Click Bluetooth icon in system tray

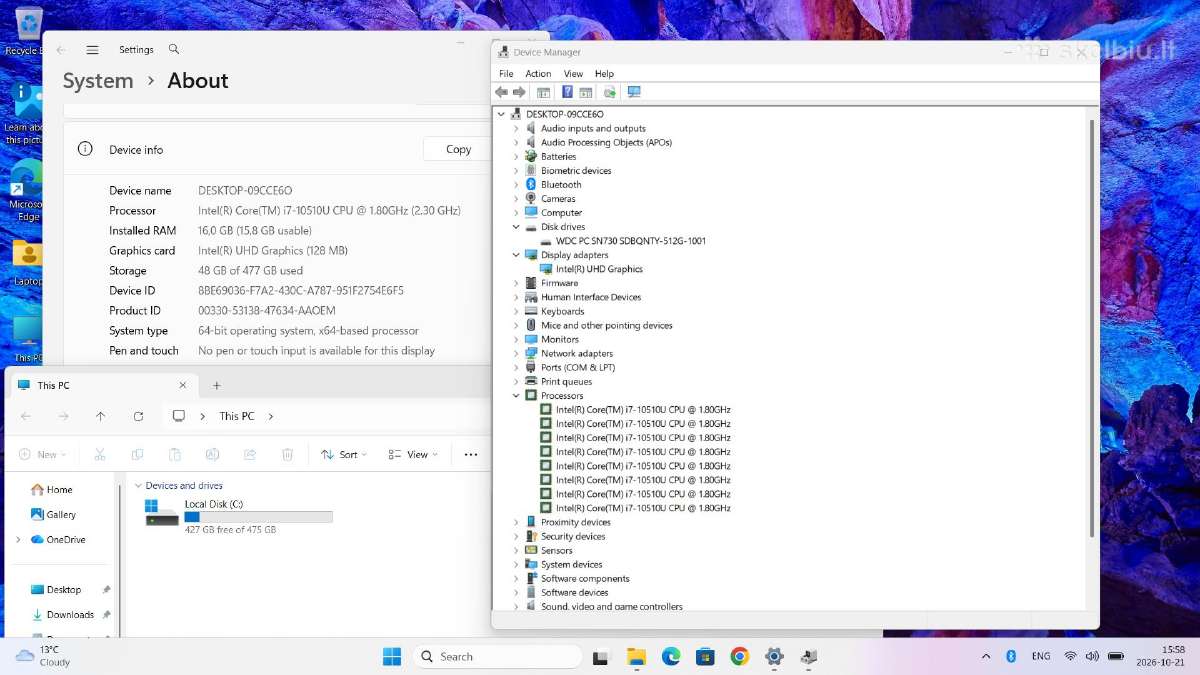pos(1011,656)
